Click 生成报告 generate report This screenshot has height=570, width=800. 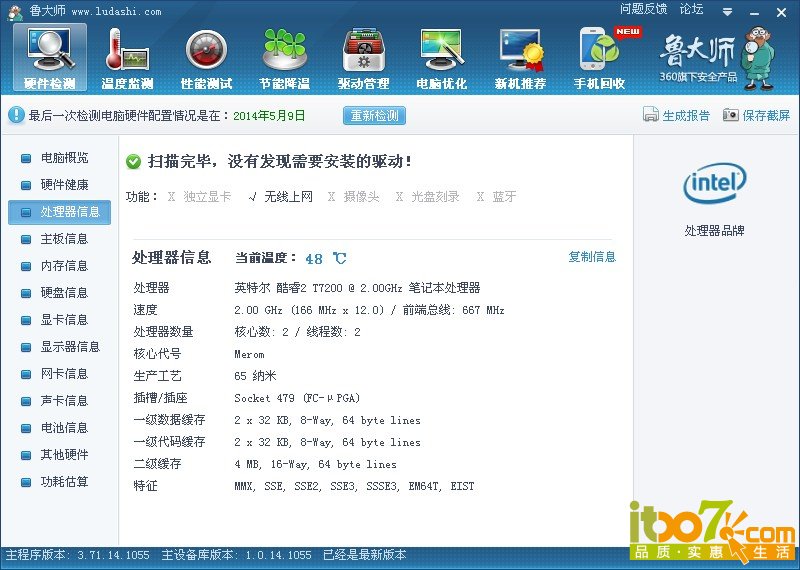(x=686, y=115)
